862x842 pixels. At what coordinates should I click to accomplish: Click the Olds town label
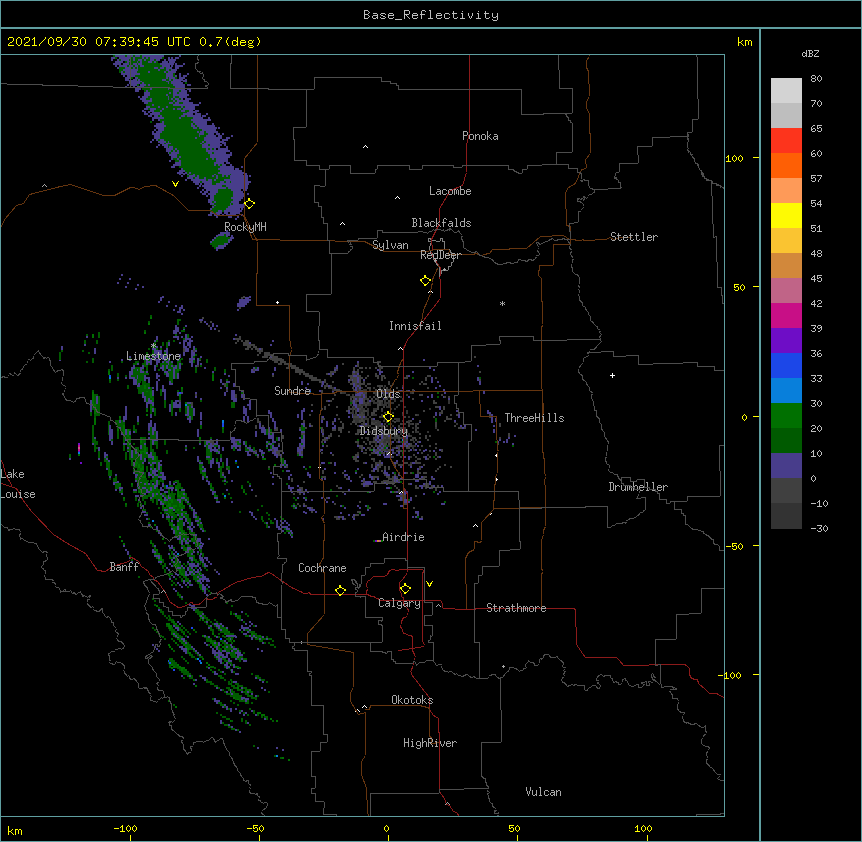[x=388, y=394]
